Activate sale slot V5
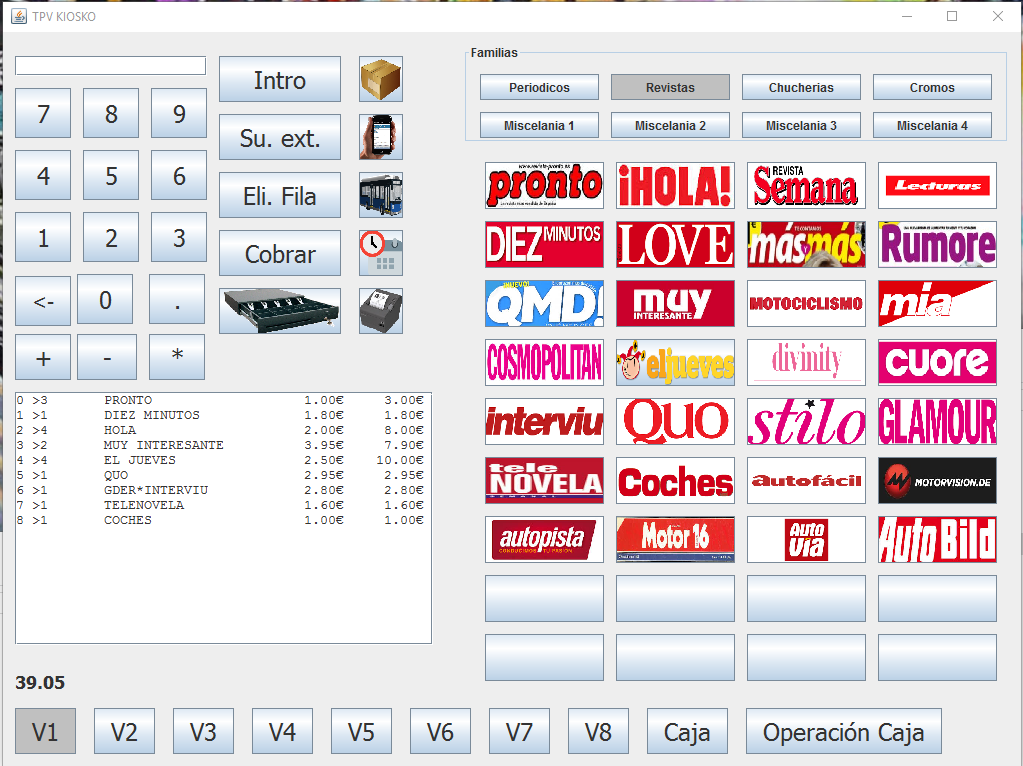Image resolution: width=1023 pixels, height=766 pixels. (x=361, y=732)
